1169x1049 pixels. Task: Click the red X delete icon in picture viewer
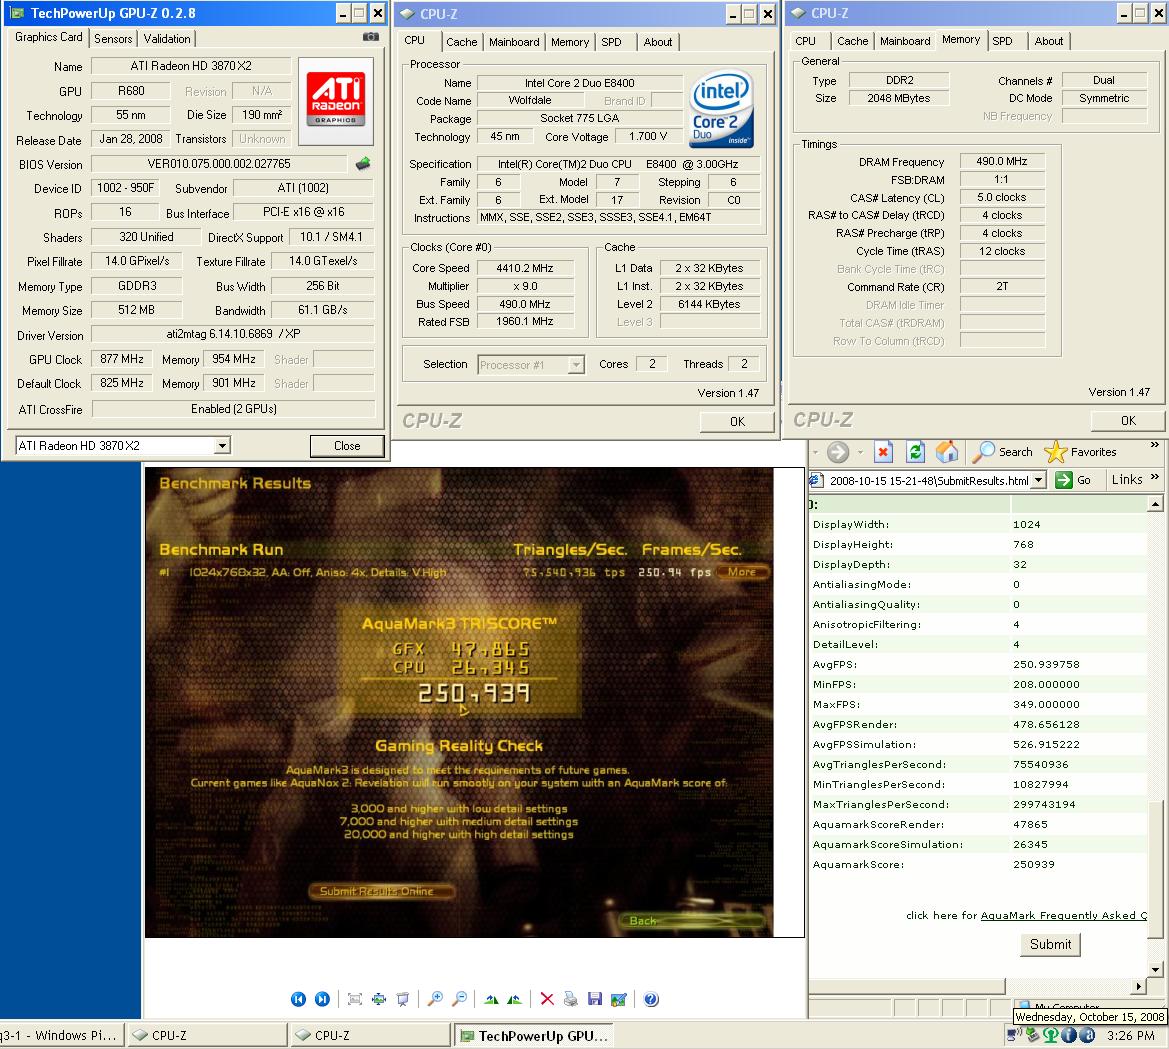coord(547,999)
